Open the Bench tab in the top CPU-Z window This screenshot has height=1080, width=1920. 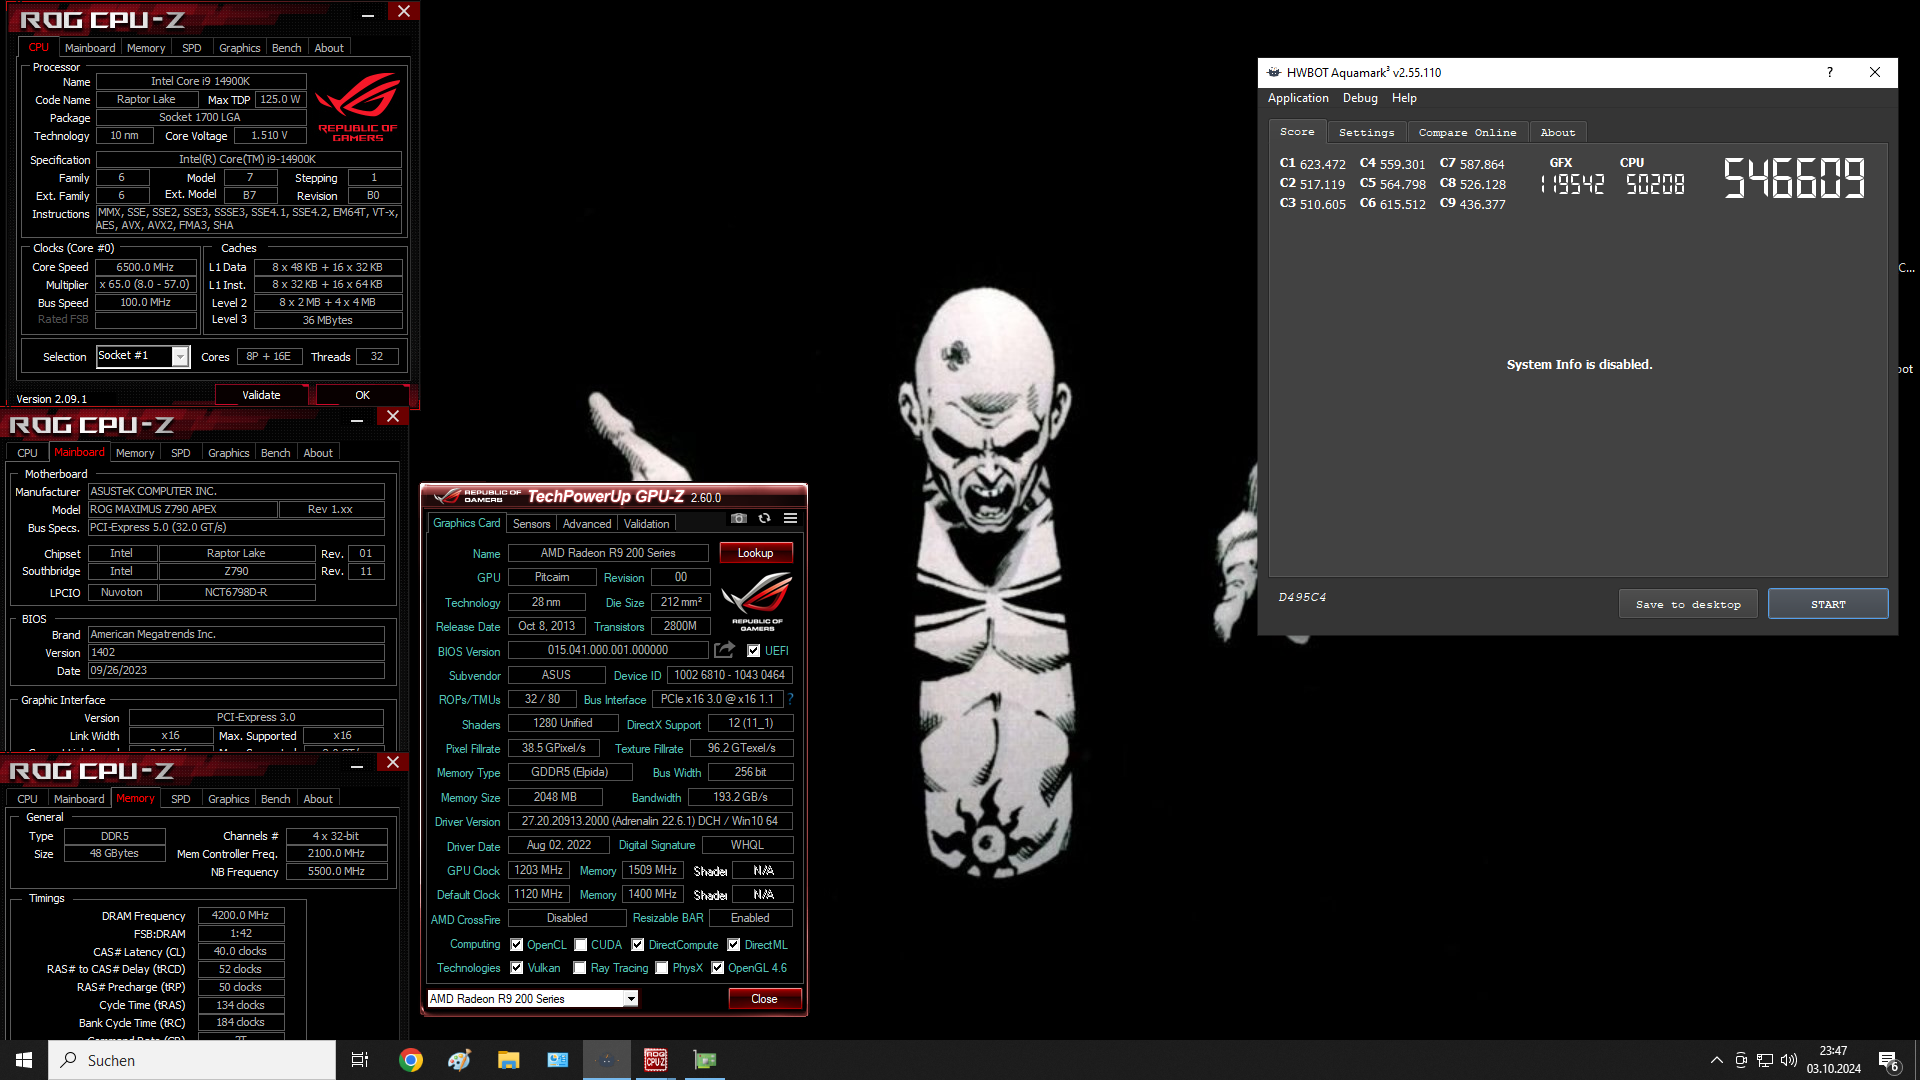[286, 48]
